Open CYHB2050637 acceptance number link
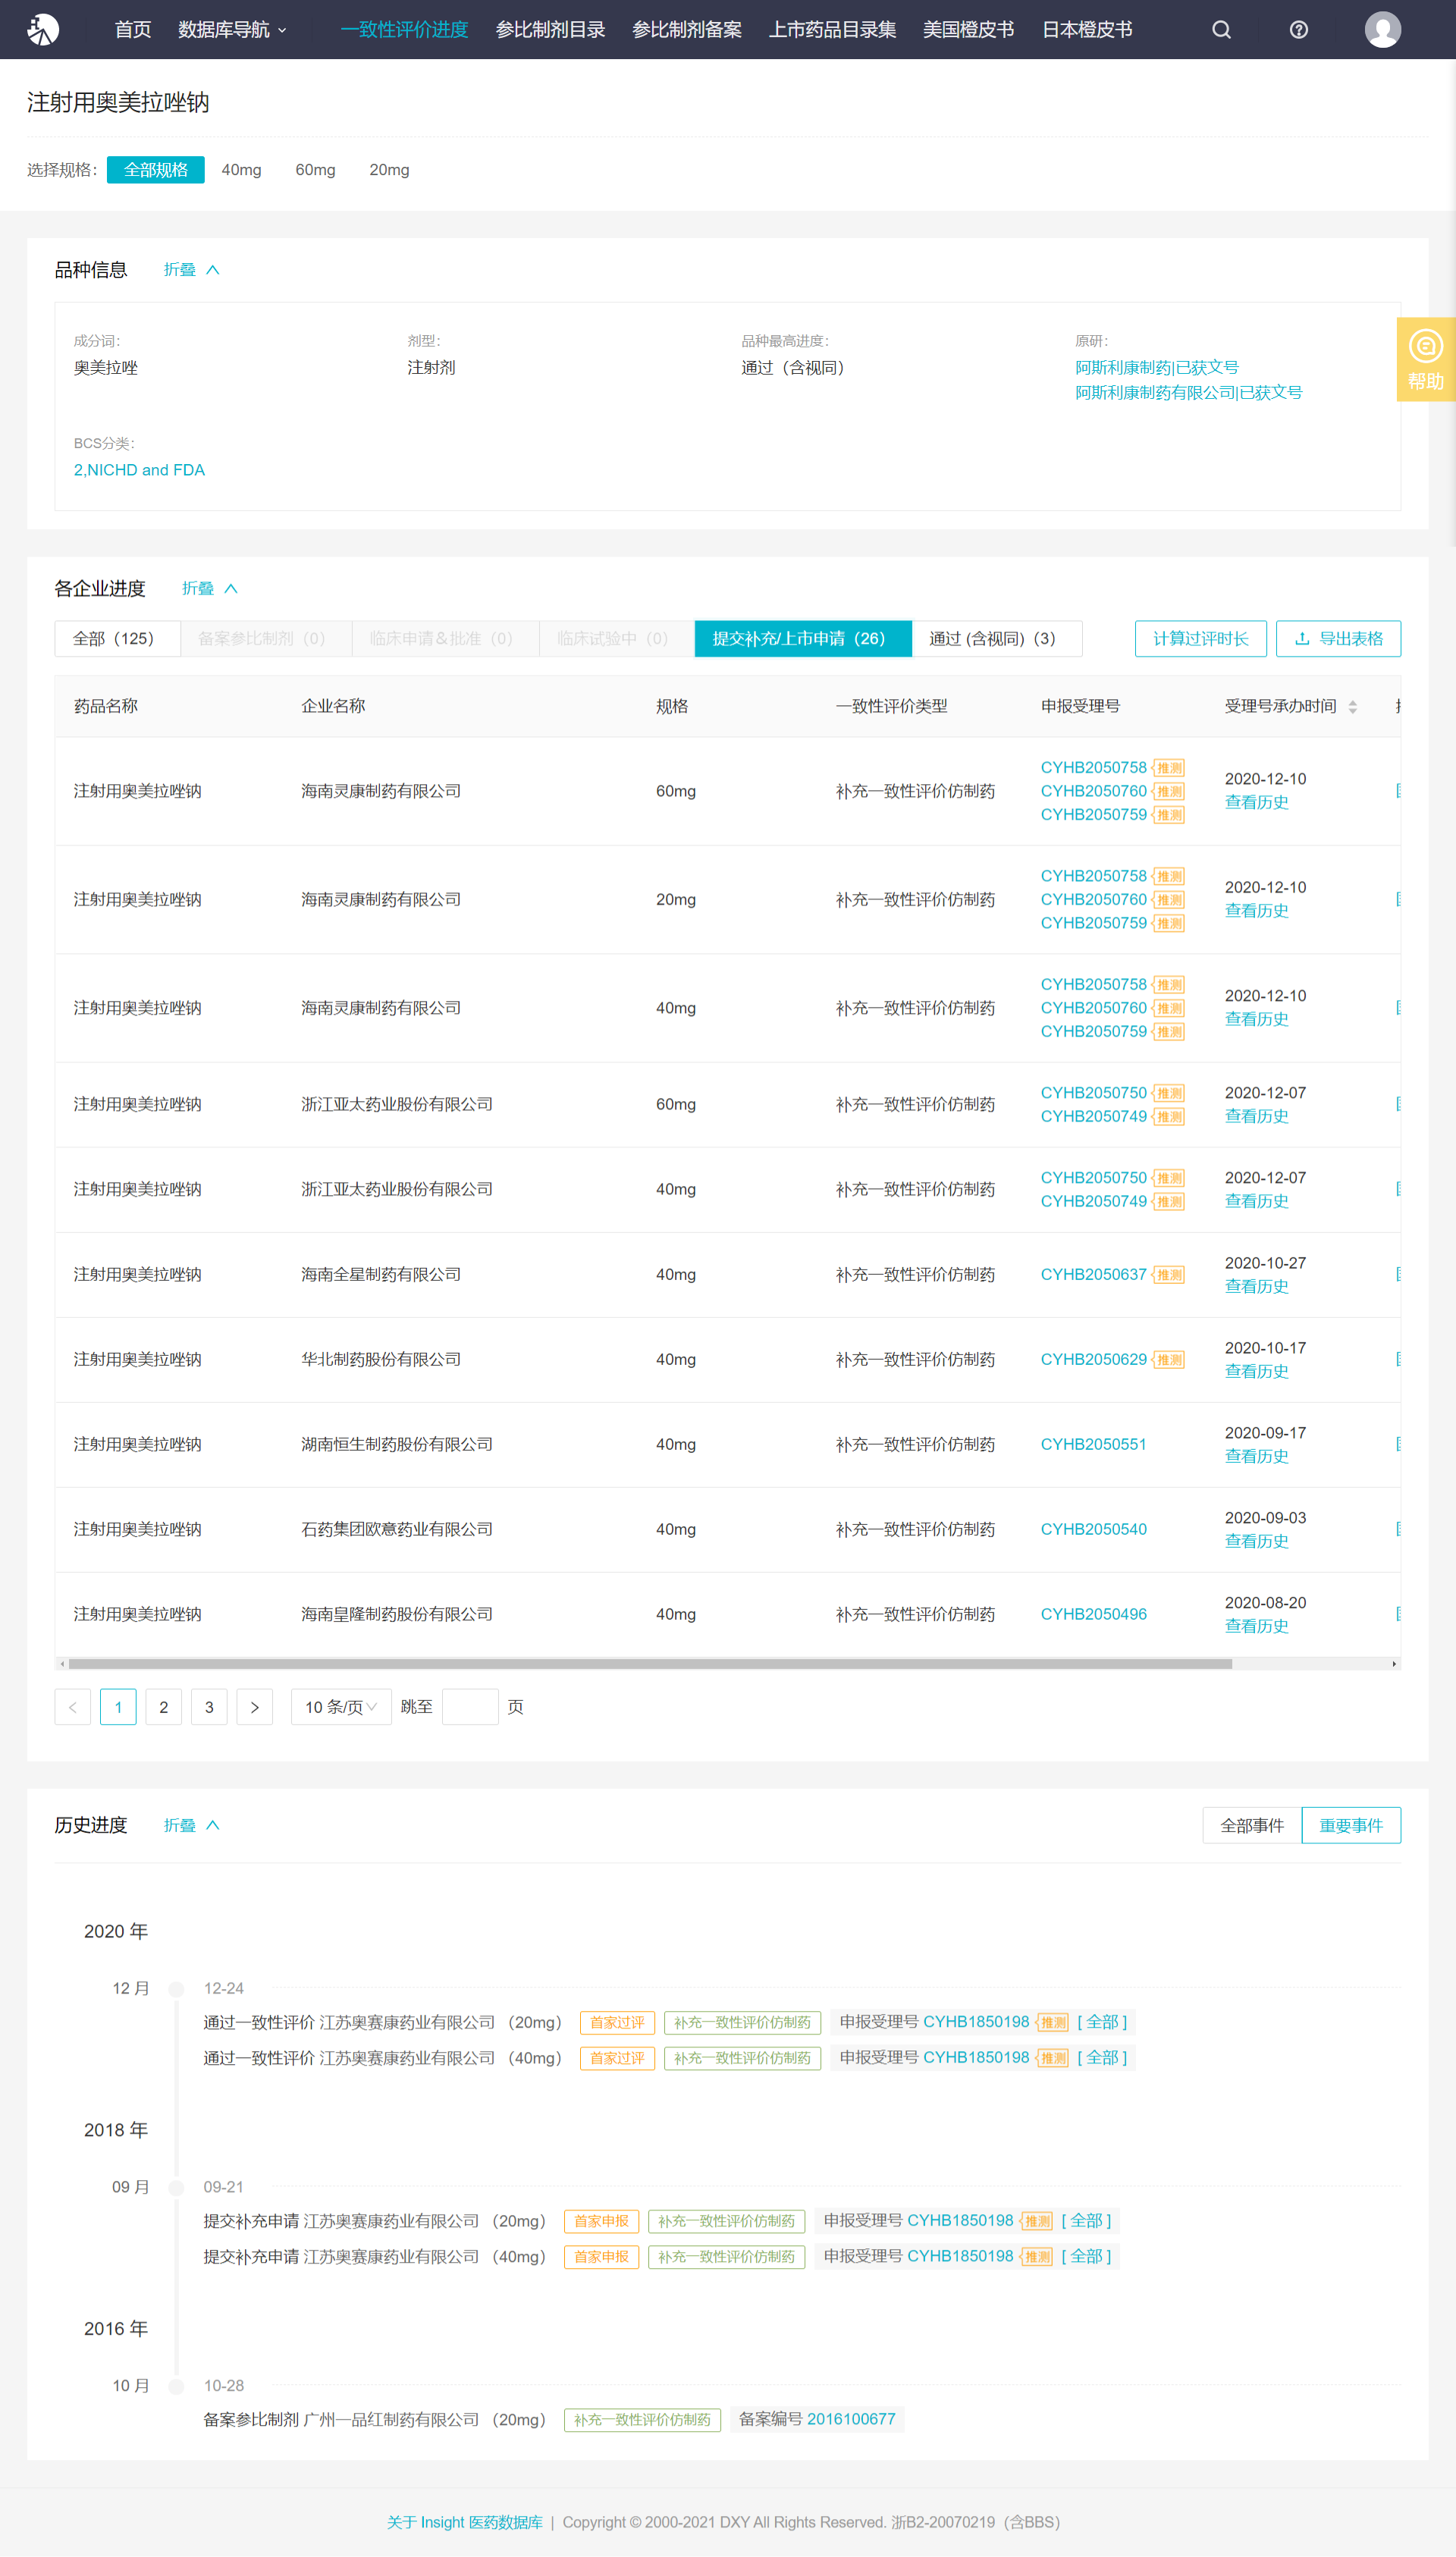This screenshot has width=1456, height=2557. [1093, 1274]
